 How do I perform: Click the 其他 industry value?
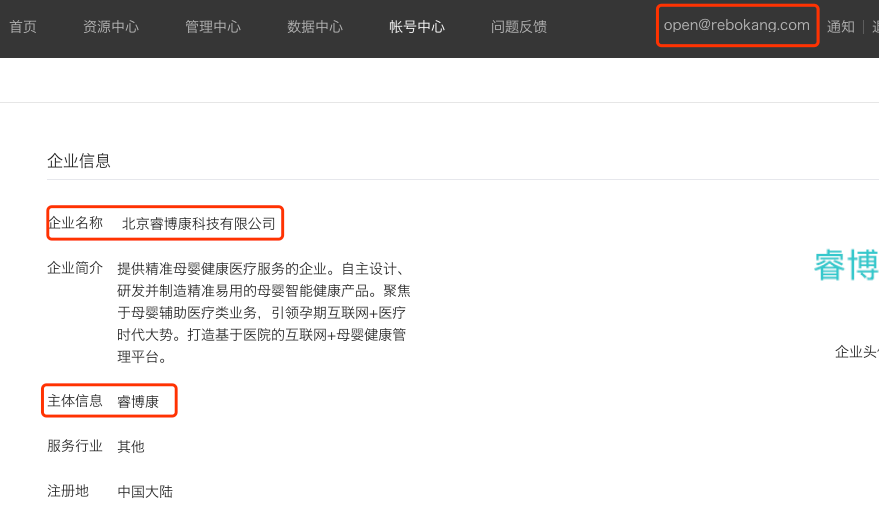point(131,447)
